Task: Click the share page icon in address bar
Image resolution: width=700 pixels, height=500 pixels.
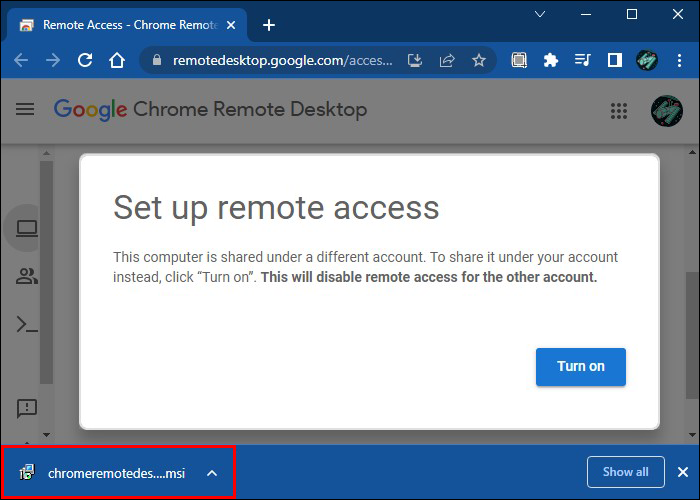Action: (x=448, y=60)
